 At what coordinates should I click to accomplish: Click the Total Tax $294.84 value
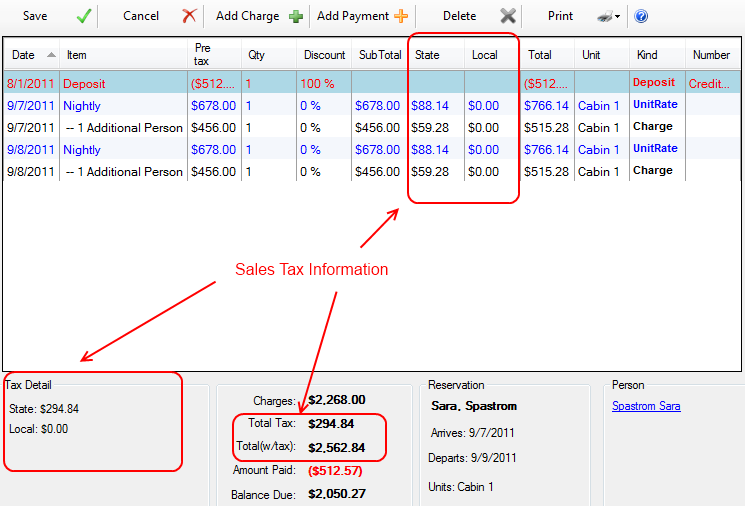coord(331,424)
